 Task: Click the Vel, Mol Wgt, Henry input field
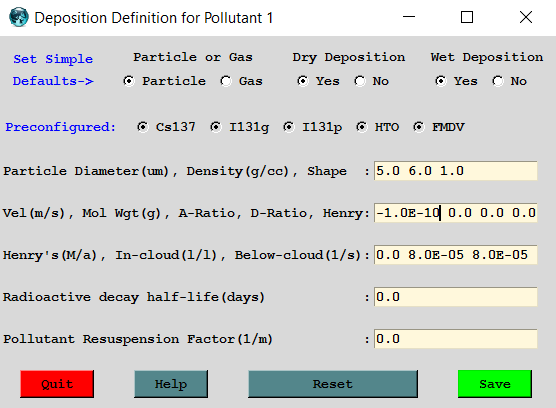point(456,213)
